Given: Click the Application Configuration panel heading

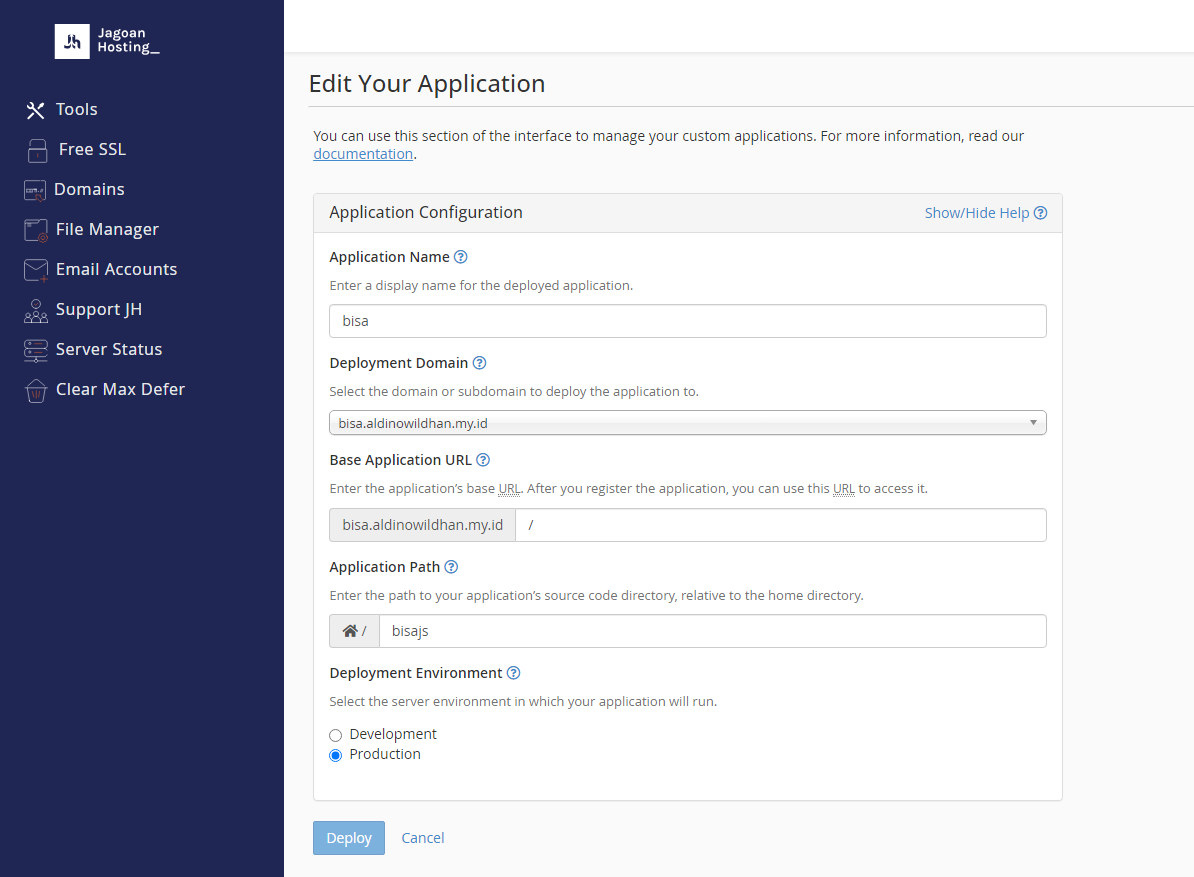Looking at the screenshot, I should pos(426,212).
